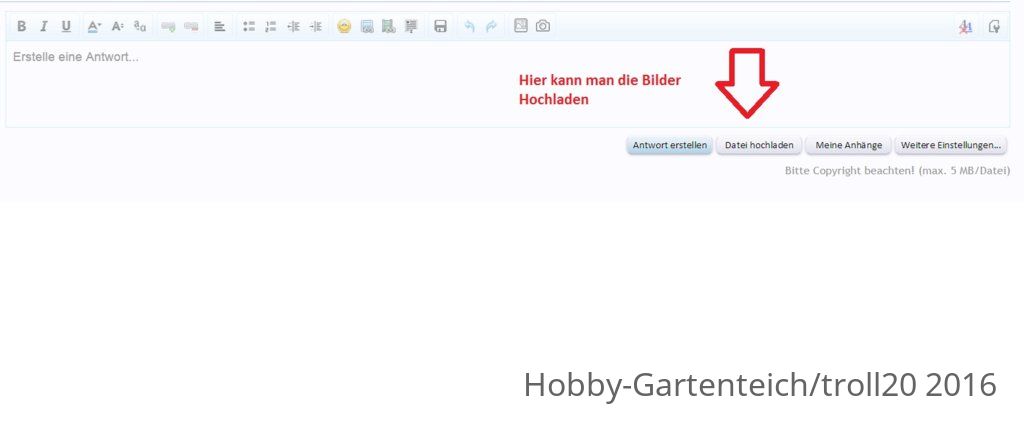Open 'Meine Anhänge'
This screenshot has height=424, width=1024.
[848, 145]
